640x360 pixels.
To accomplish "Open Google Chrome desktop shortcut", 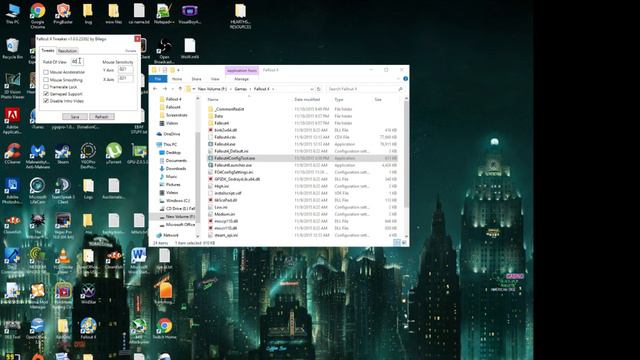I will point(38,15).
